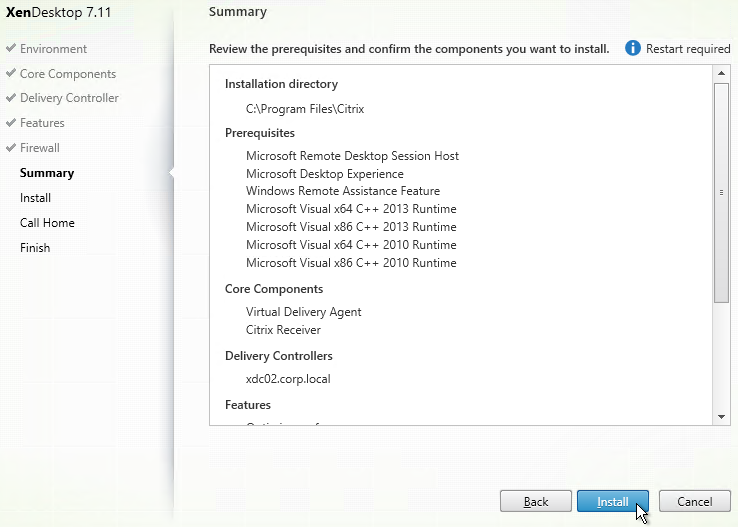Viewport: 738px width, 527px height.
Task: Click the info icon beside Restart required
Action: 633,48
